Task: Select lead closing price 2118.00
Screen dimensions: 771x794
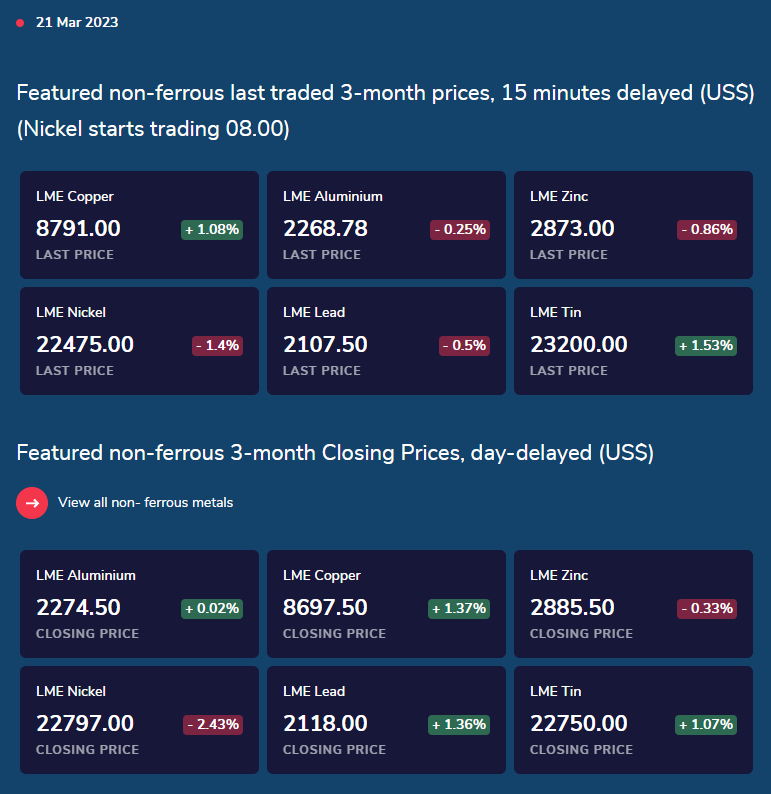Action: (x=326, y=723)
